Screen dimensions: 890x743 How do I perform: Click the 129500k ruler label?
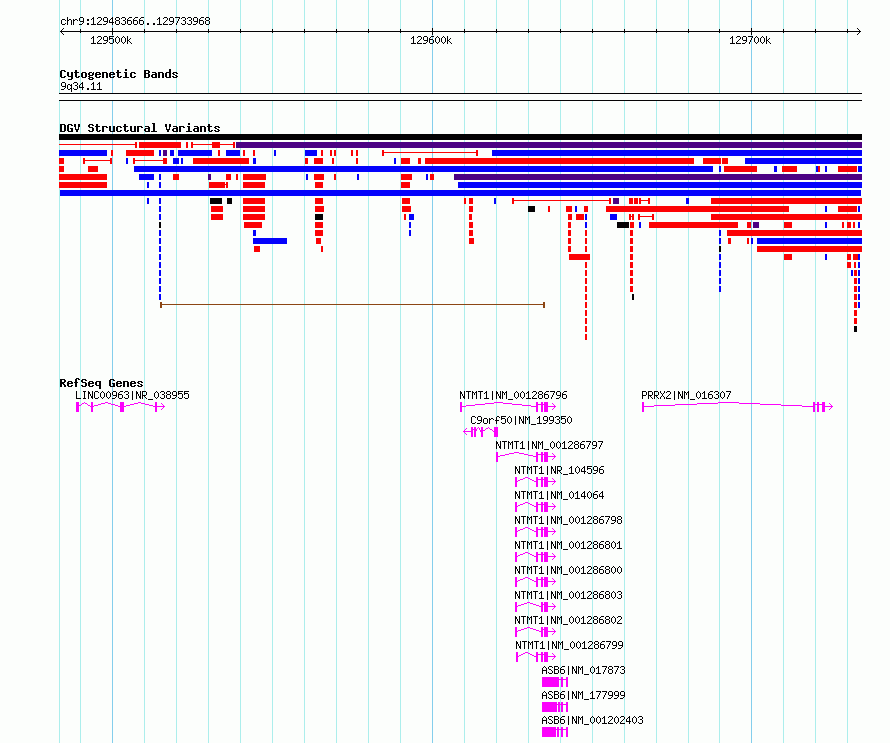click(x=111, y=40)
